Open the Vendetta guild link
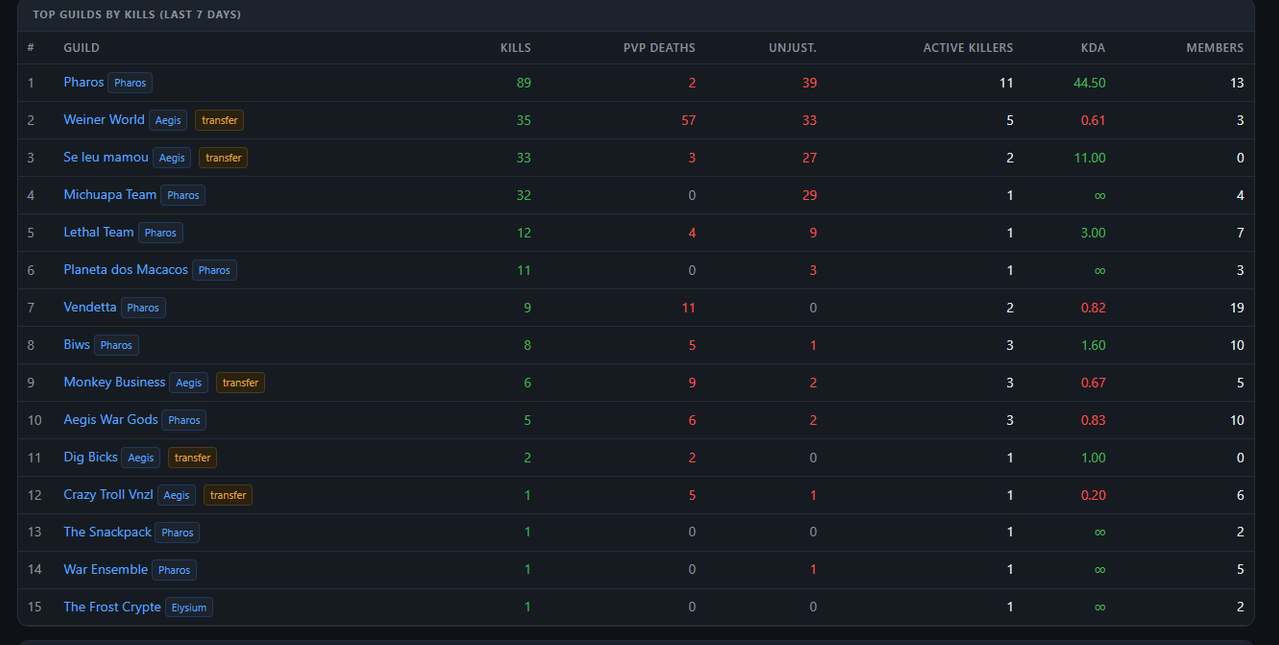Viewport: 1279px width, 645px height. coord(90,307)
